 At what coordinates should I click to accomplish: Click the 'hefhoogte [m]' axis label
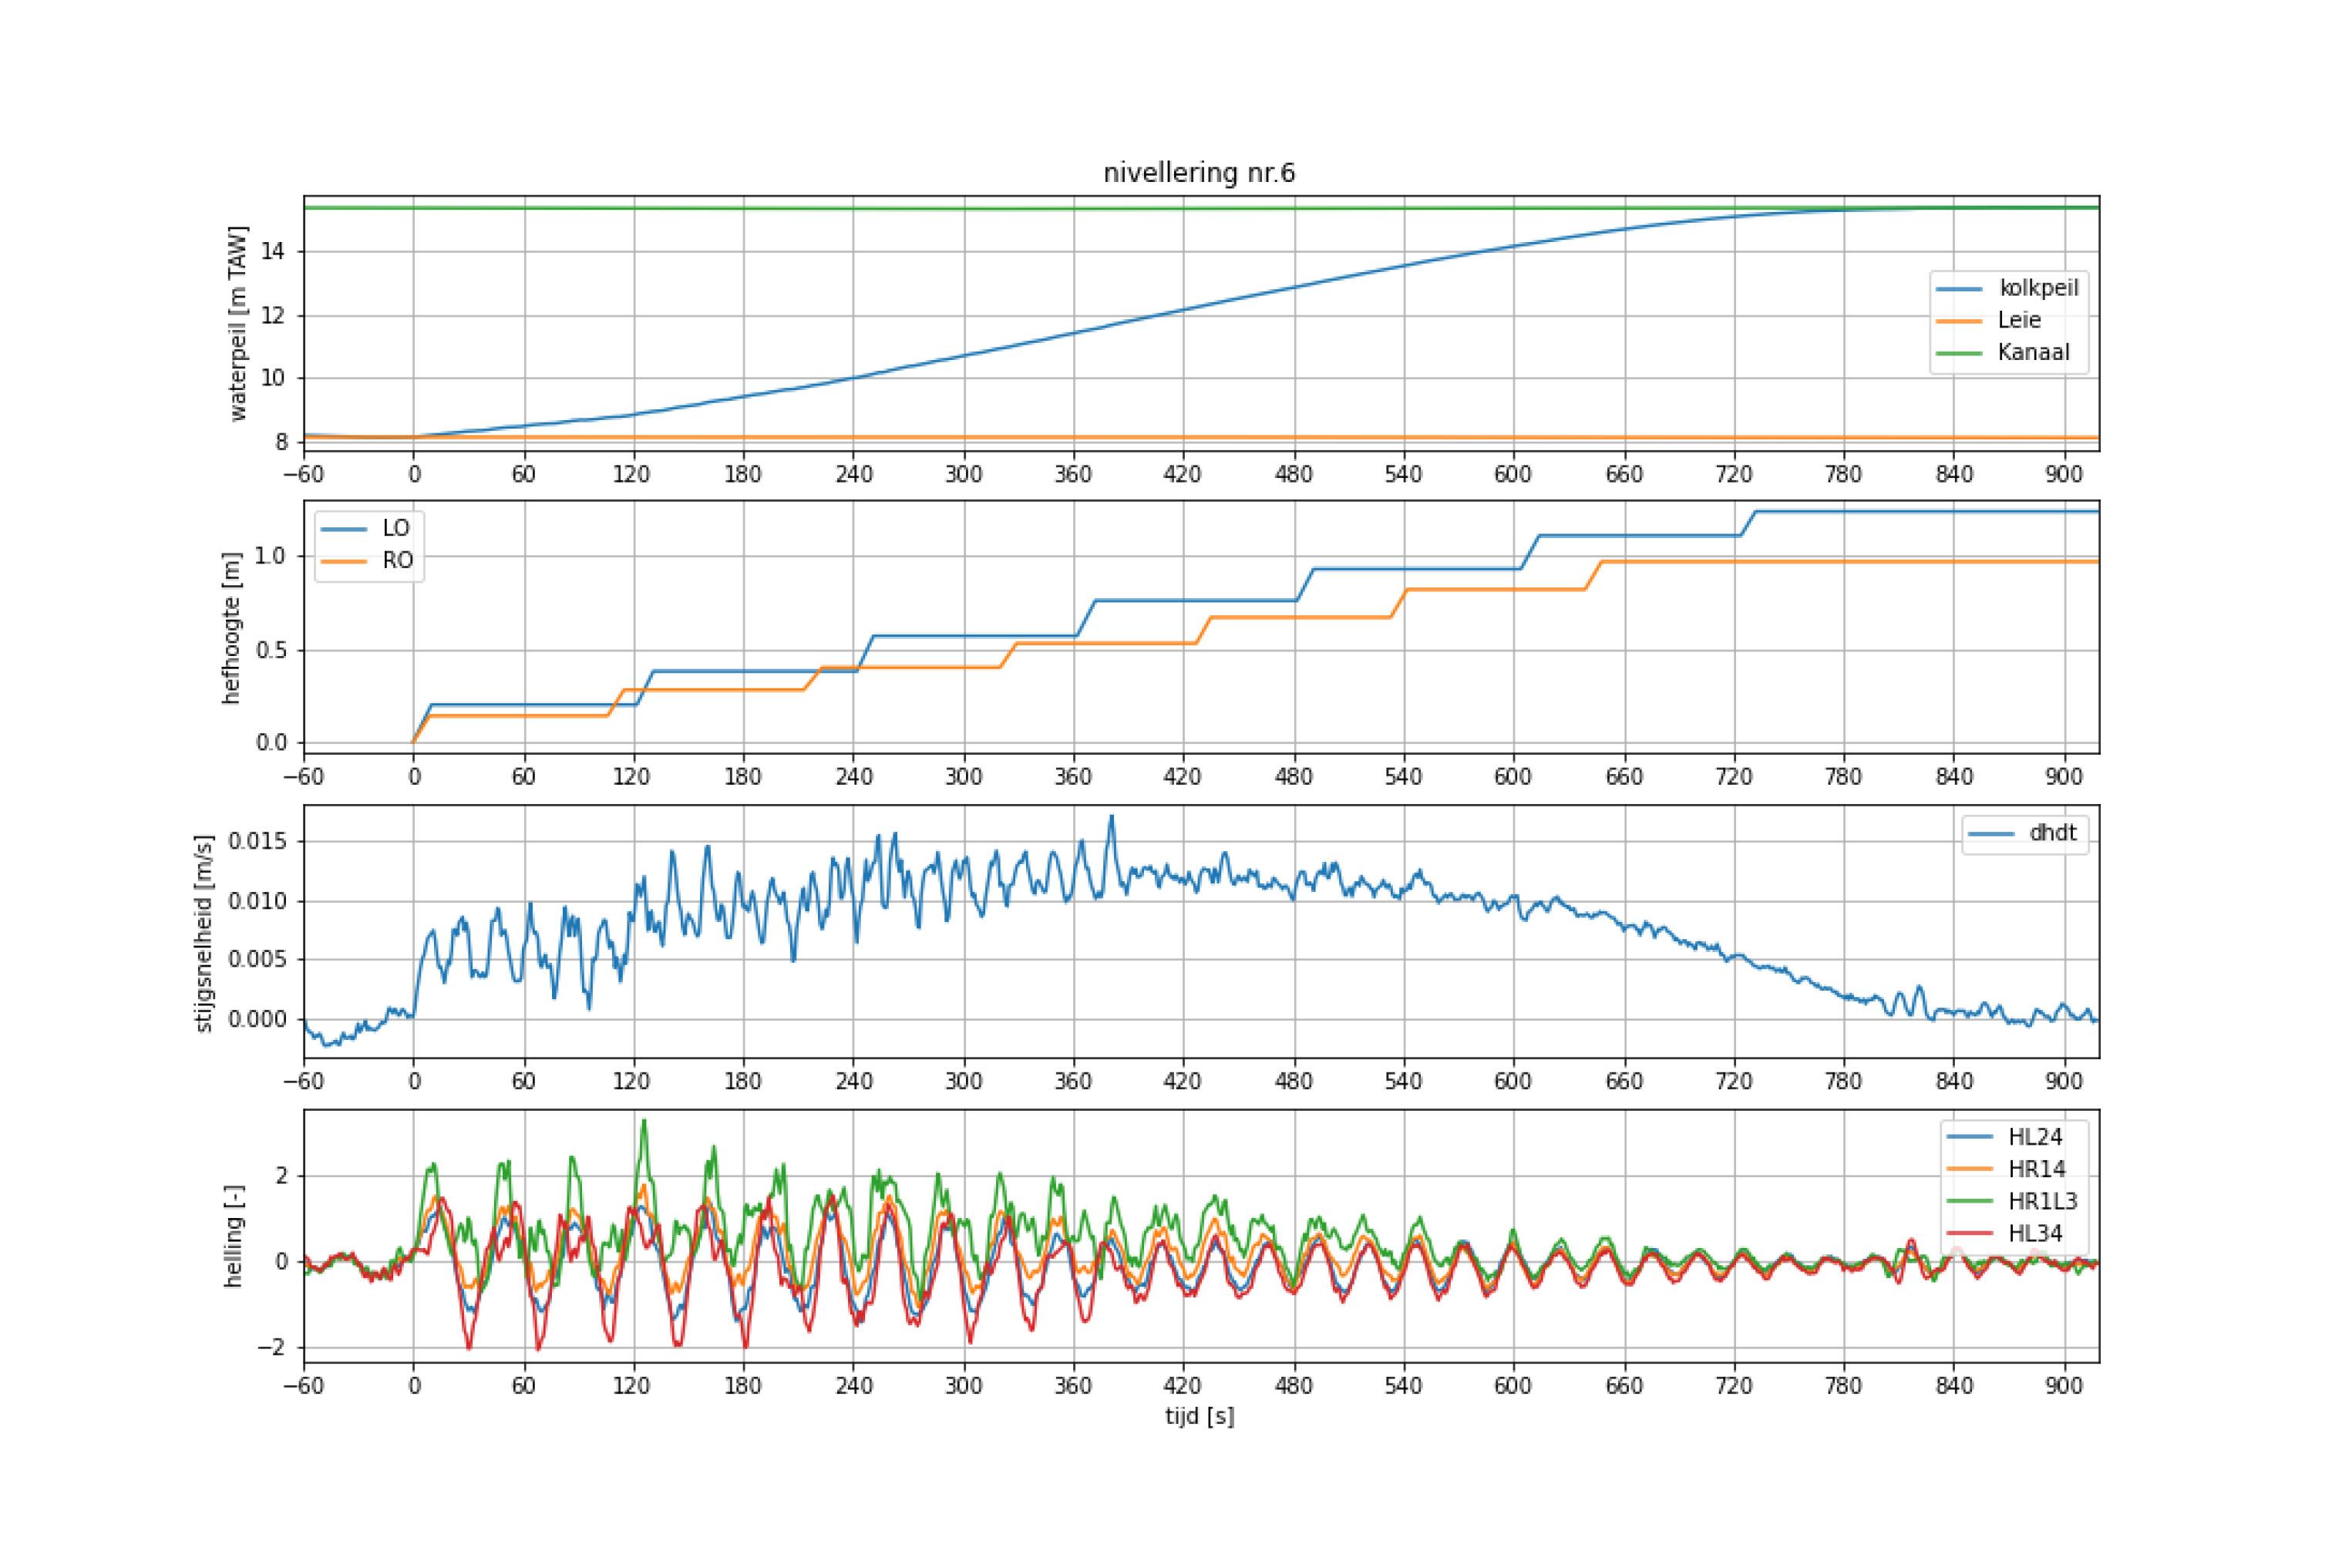(x=232, y=628)
